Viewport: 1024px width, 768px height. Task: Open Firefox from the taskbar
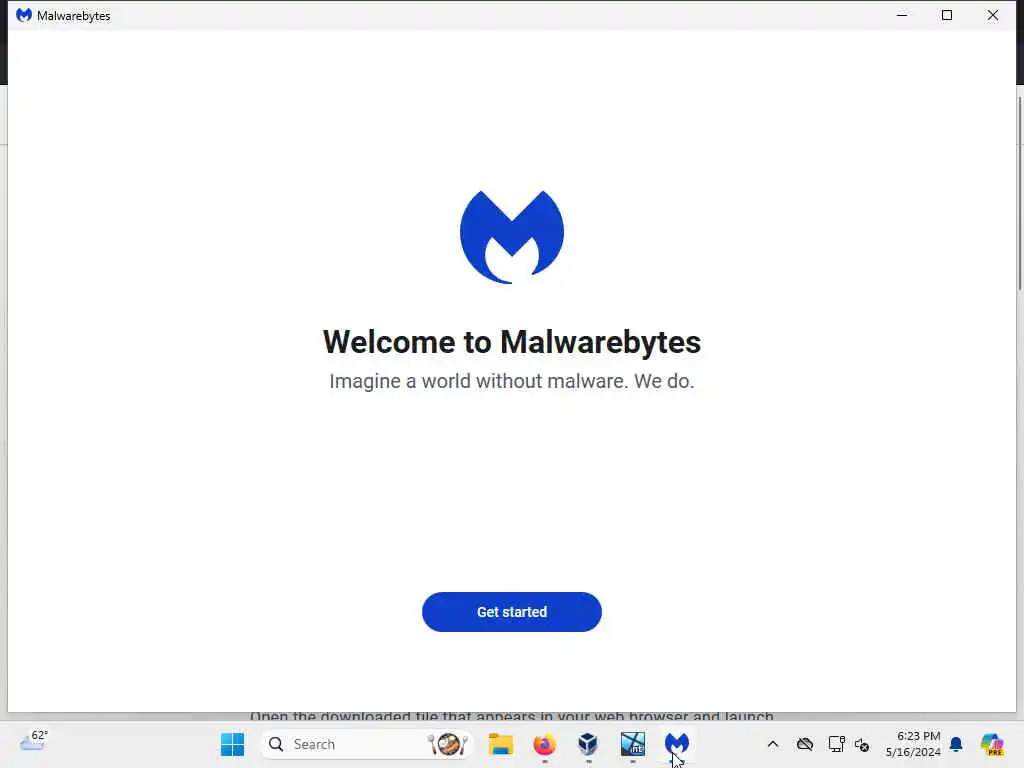544,744
